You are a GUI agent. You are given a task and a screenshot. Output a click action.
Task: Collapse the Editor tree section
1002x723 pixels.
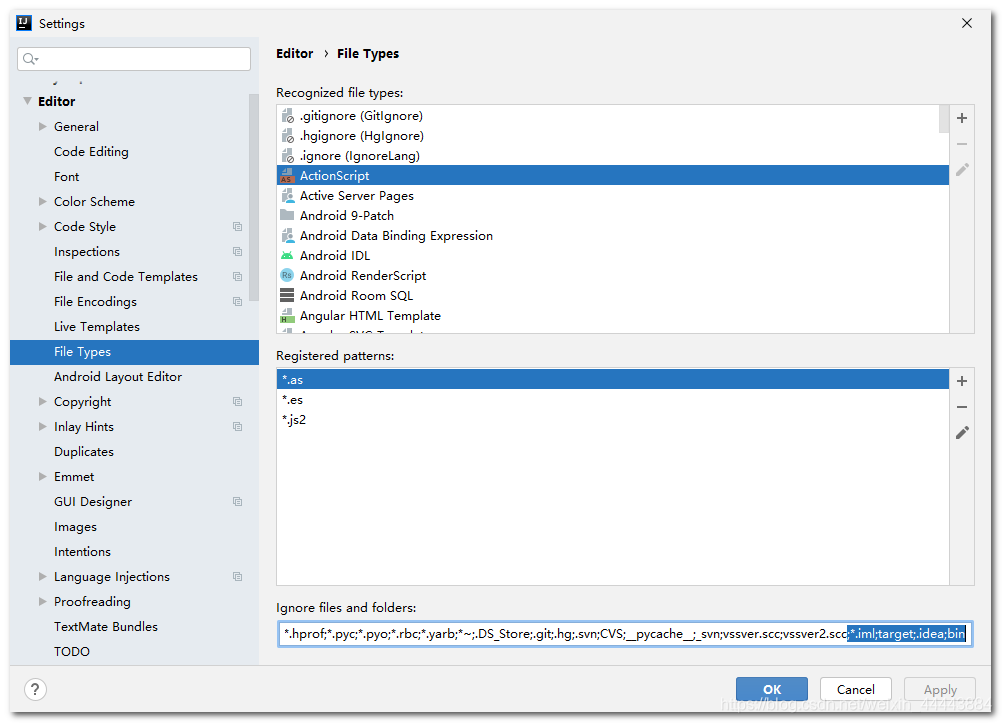point(27,101)
